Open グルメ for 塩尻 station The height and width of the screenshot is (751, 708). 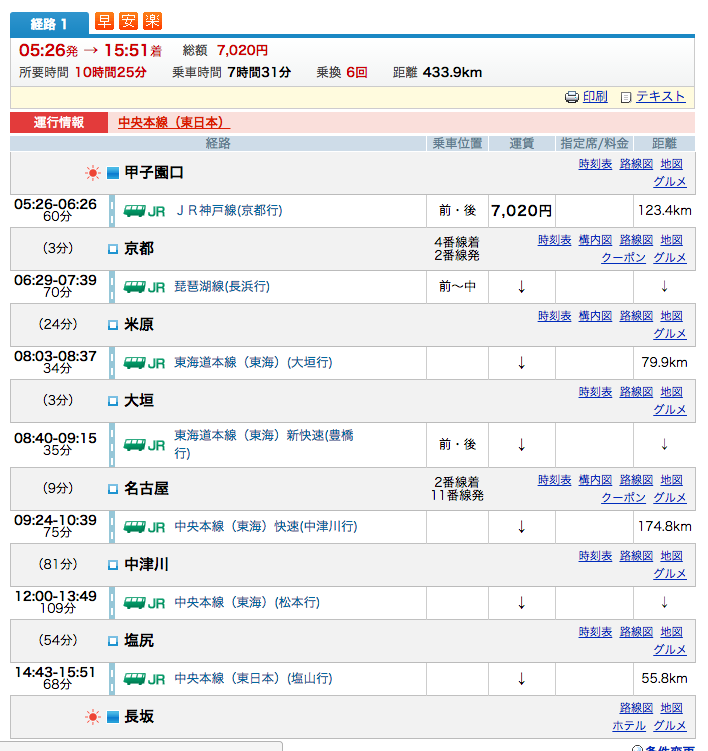tap(670, 650)
